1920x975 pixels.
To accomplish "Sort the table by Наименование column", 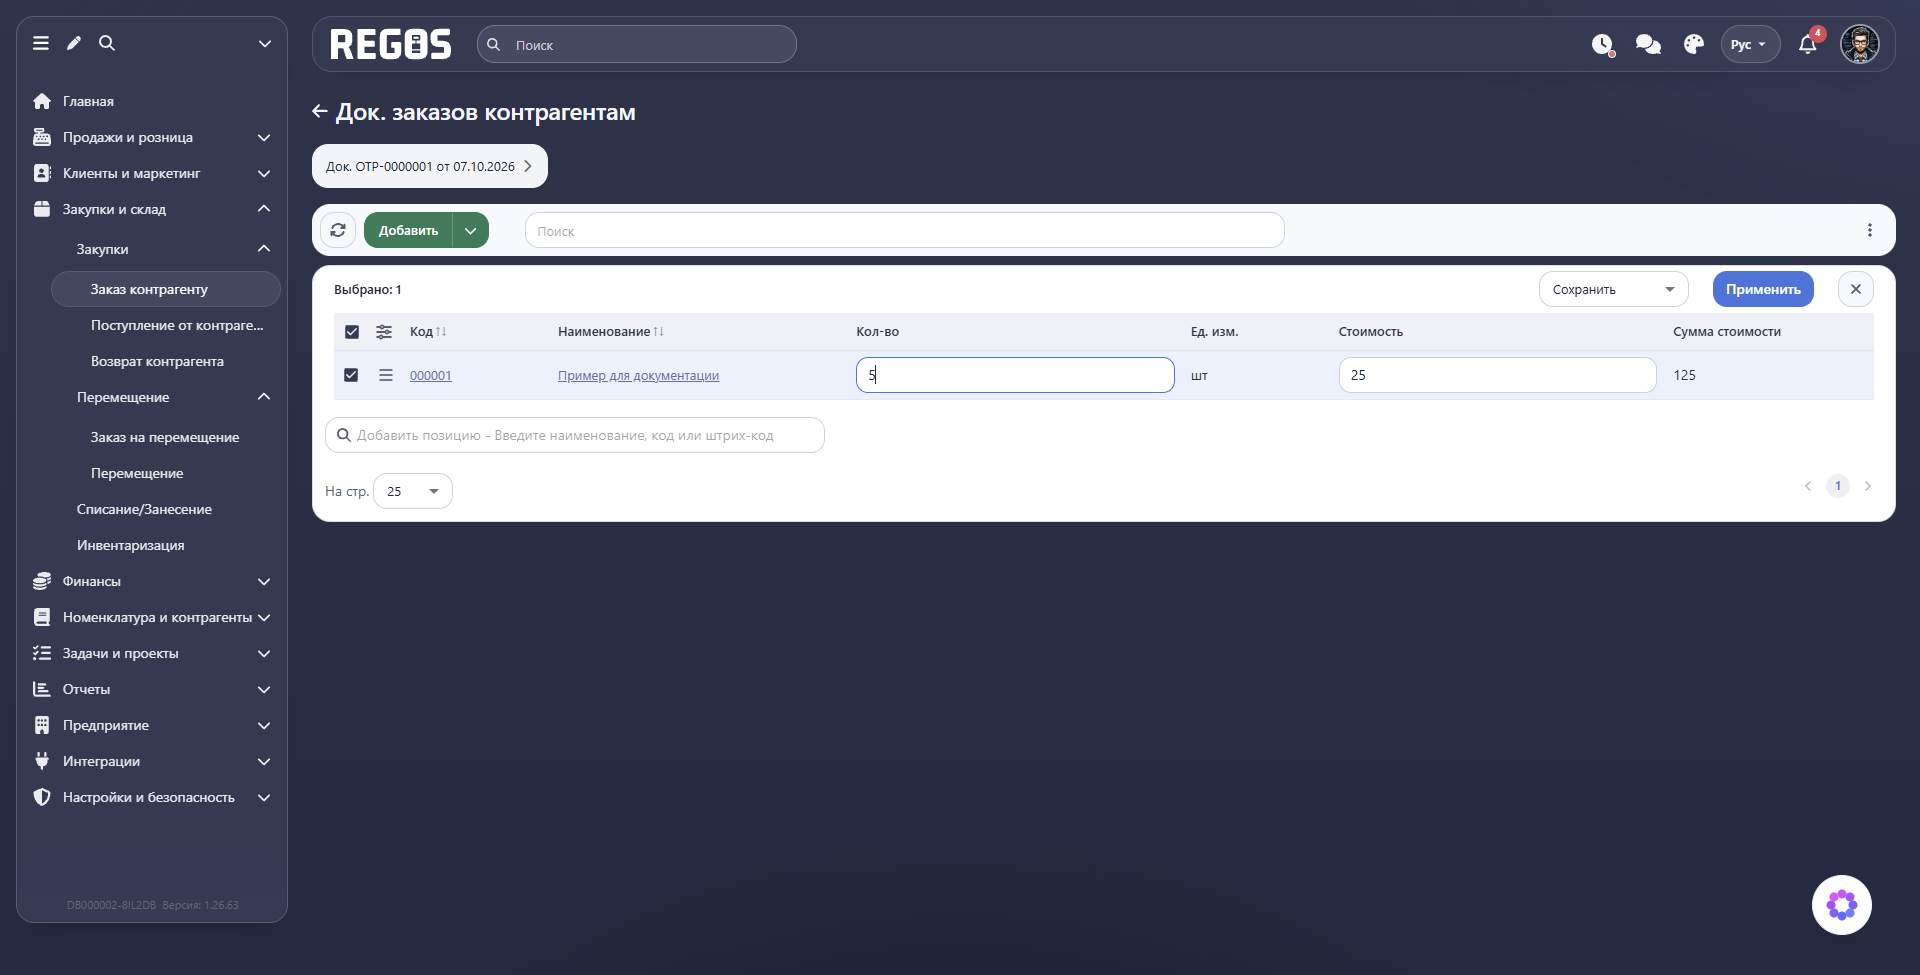I will pos(610,332).
